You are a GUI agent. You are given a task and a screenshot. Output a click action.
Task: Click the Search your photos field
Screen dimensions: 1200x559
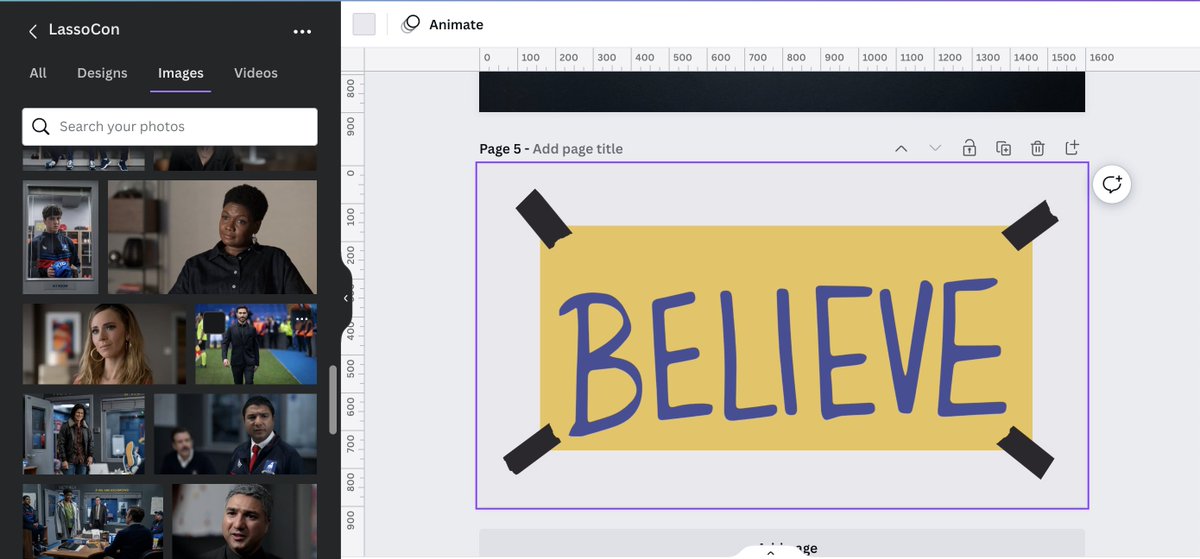(170, 127)
